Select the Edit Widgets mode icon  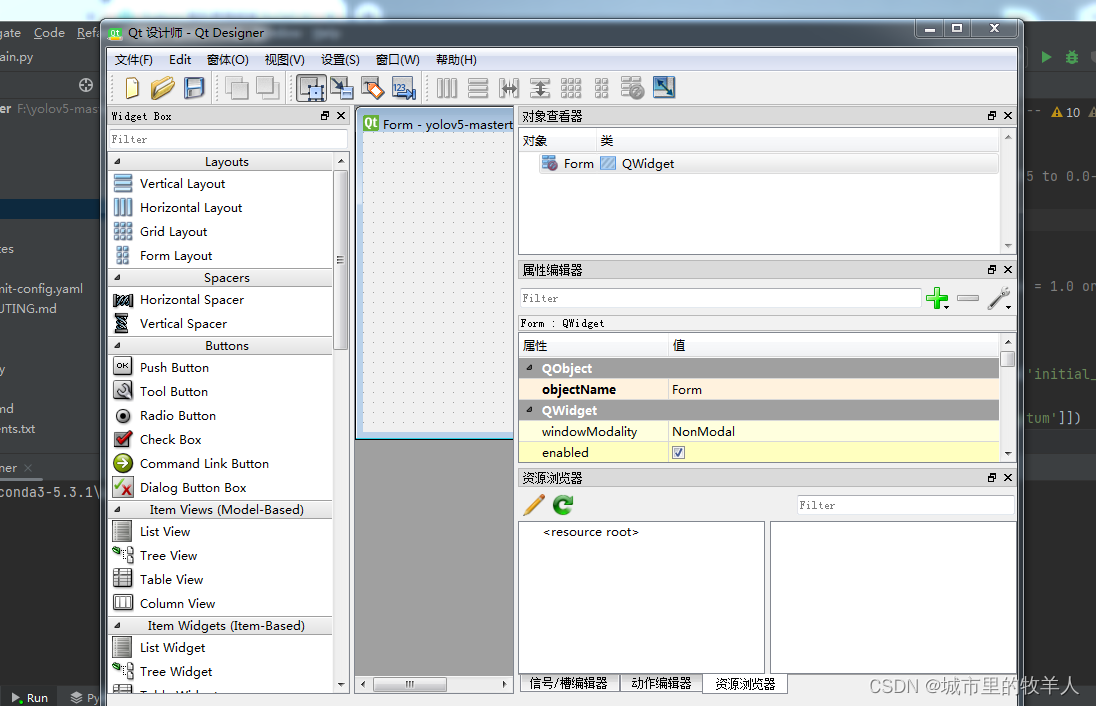click(312, 88)
